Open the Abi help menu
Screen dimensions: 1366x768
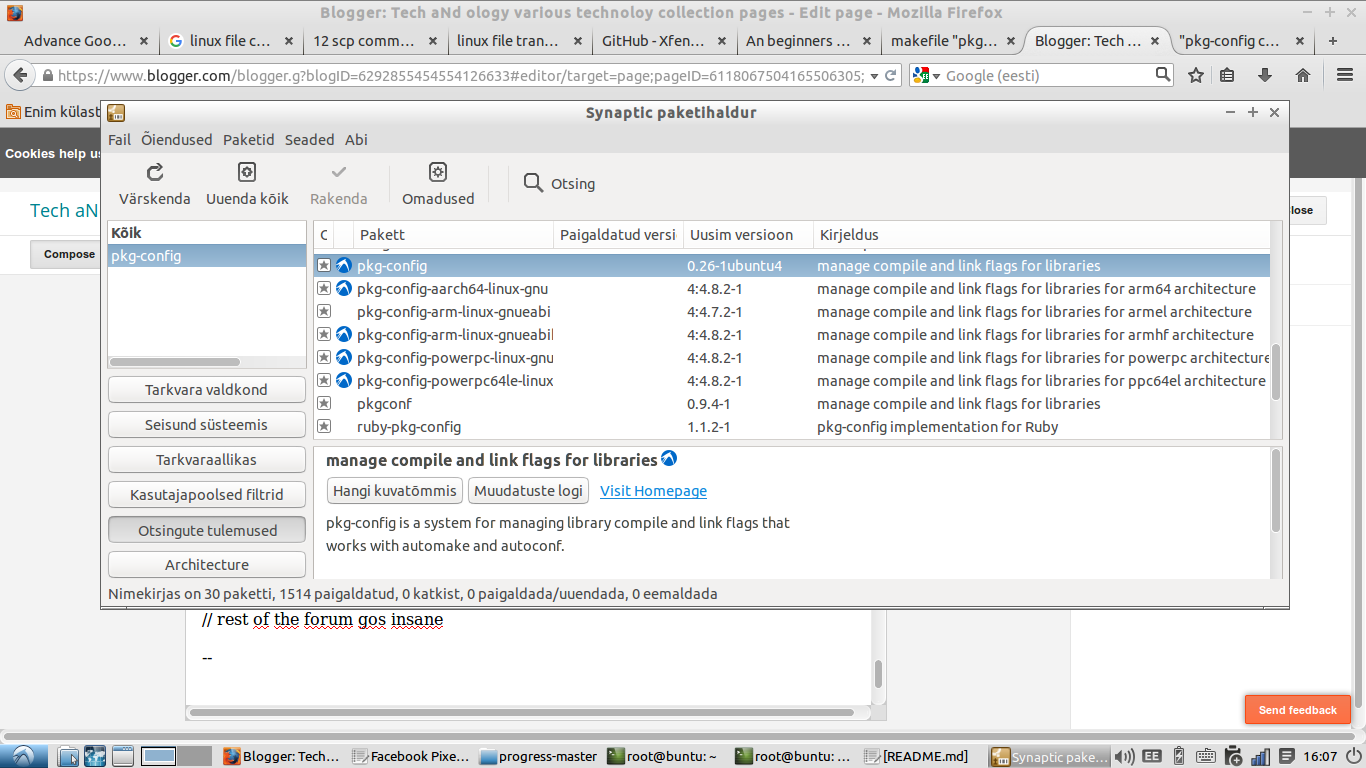(356, 140)
